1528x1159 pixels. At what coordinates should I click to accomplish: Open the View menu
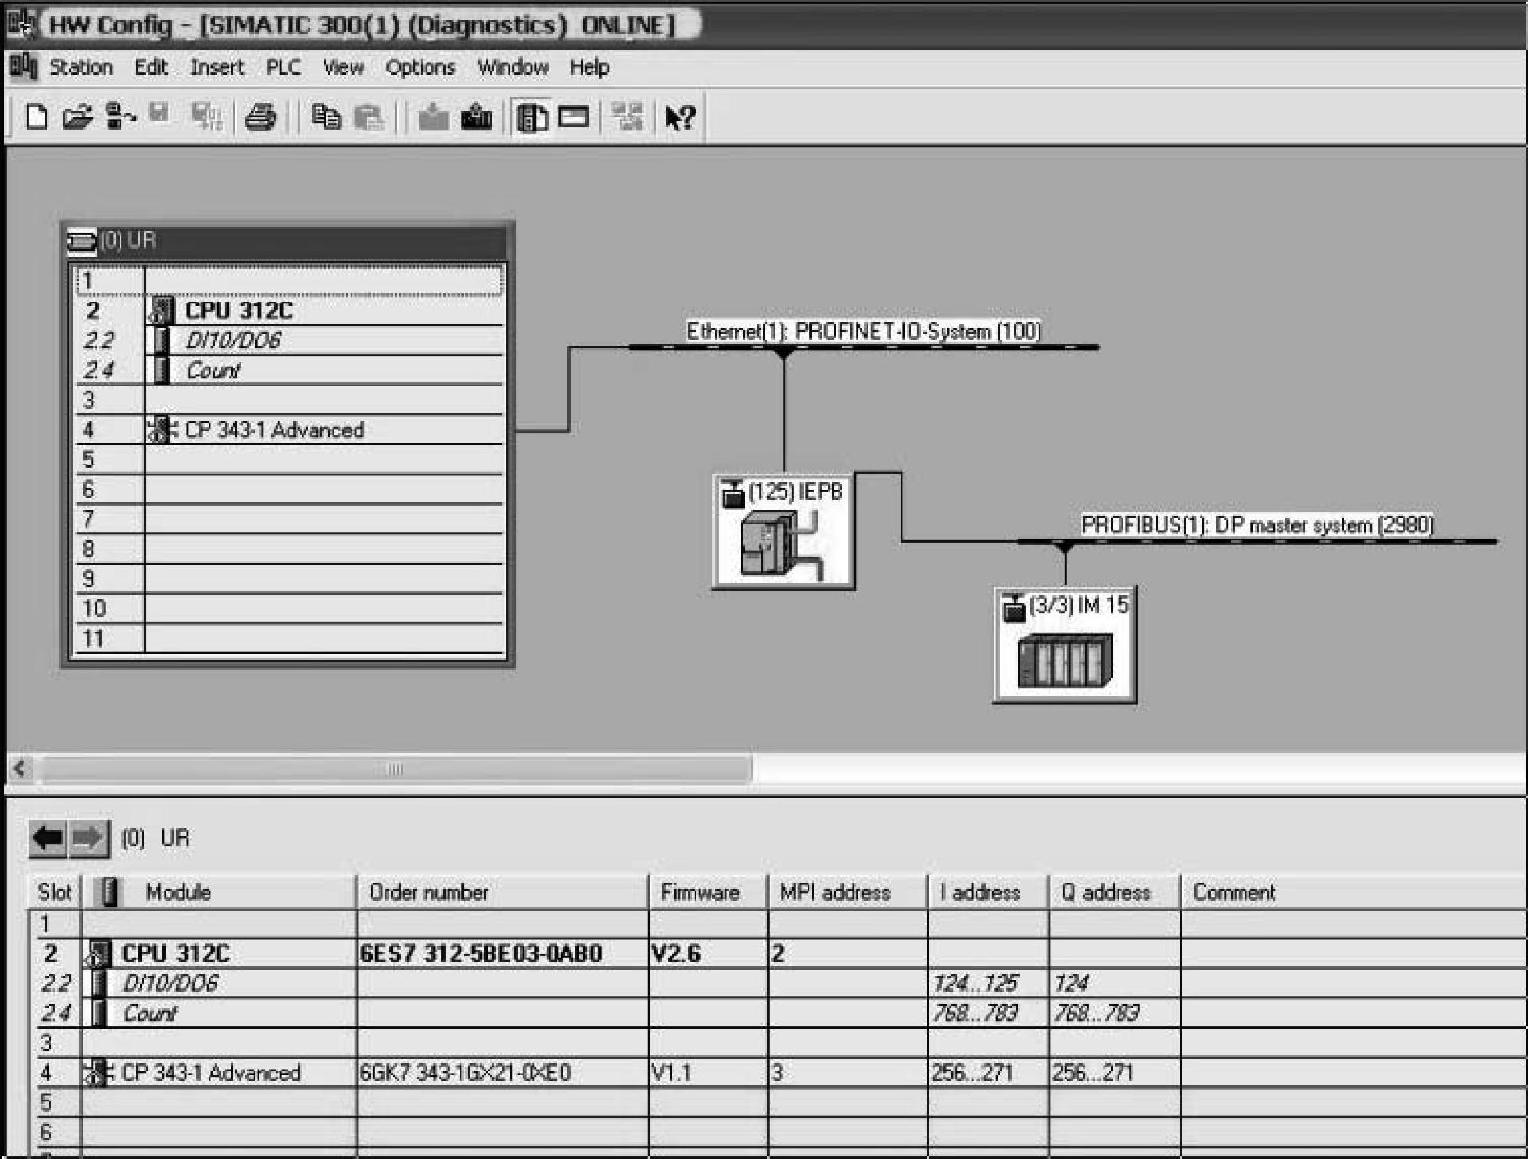point(343,67)
